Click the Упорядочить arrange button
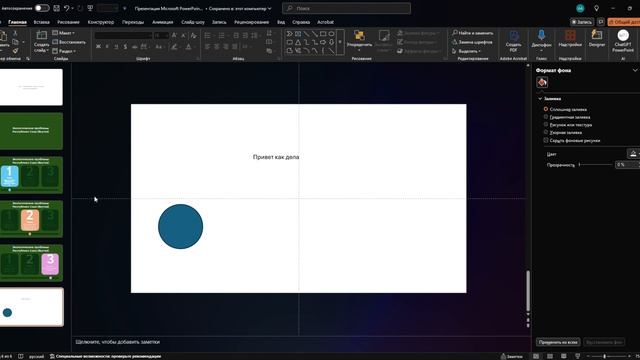 pos(359,40)
